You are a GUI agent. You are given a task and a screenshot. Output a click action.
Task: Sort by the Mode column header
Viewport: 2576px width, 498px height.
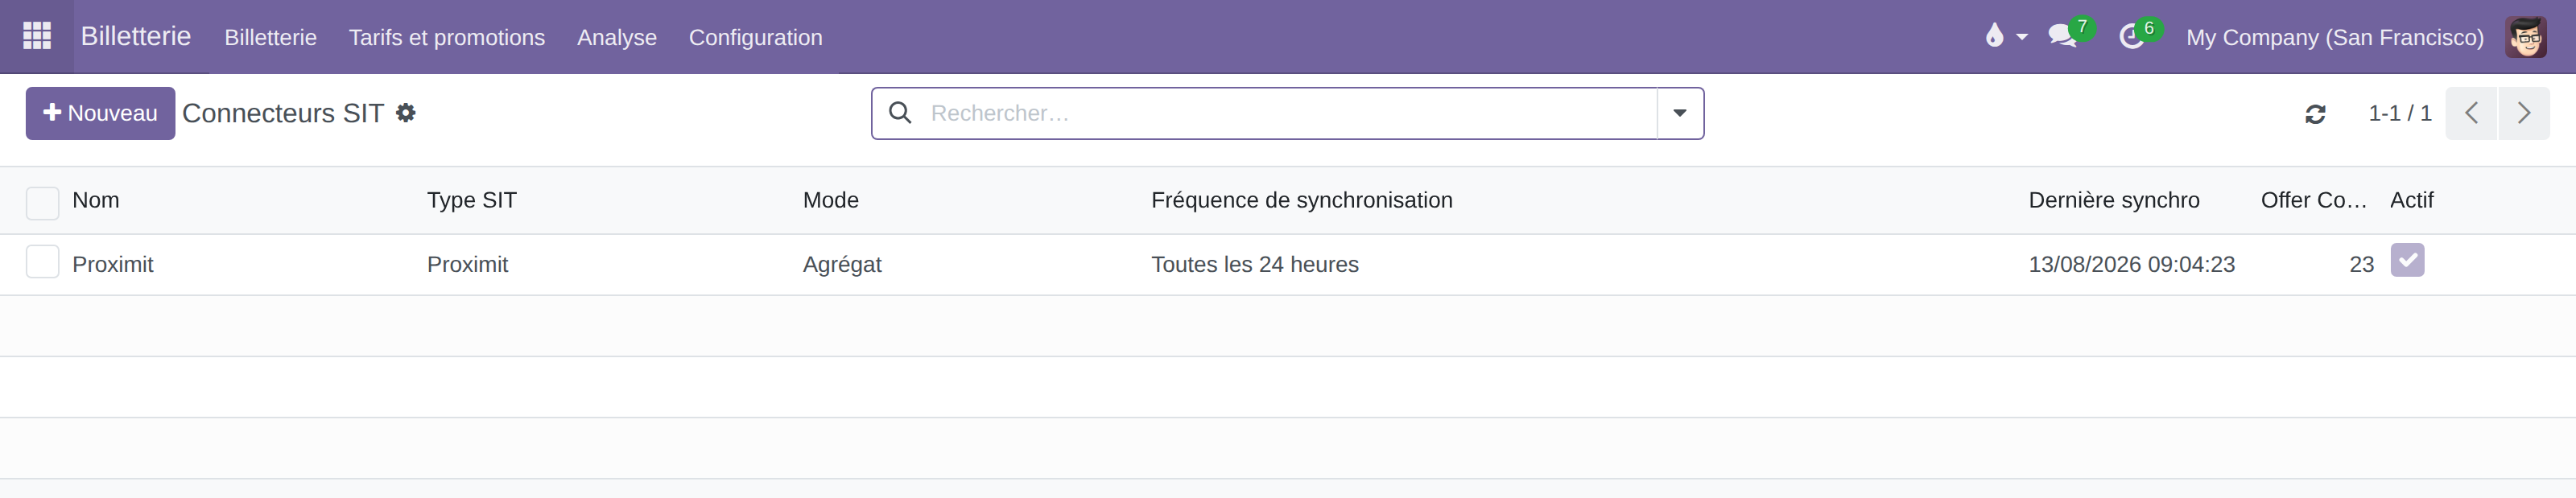830,200
